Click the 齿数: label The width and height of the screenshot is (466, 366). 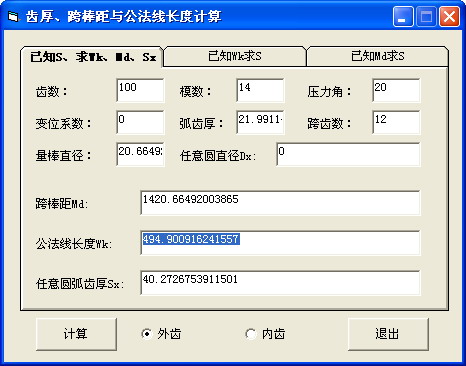point(51,91)
